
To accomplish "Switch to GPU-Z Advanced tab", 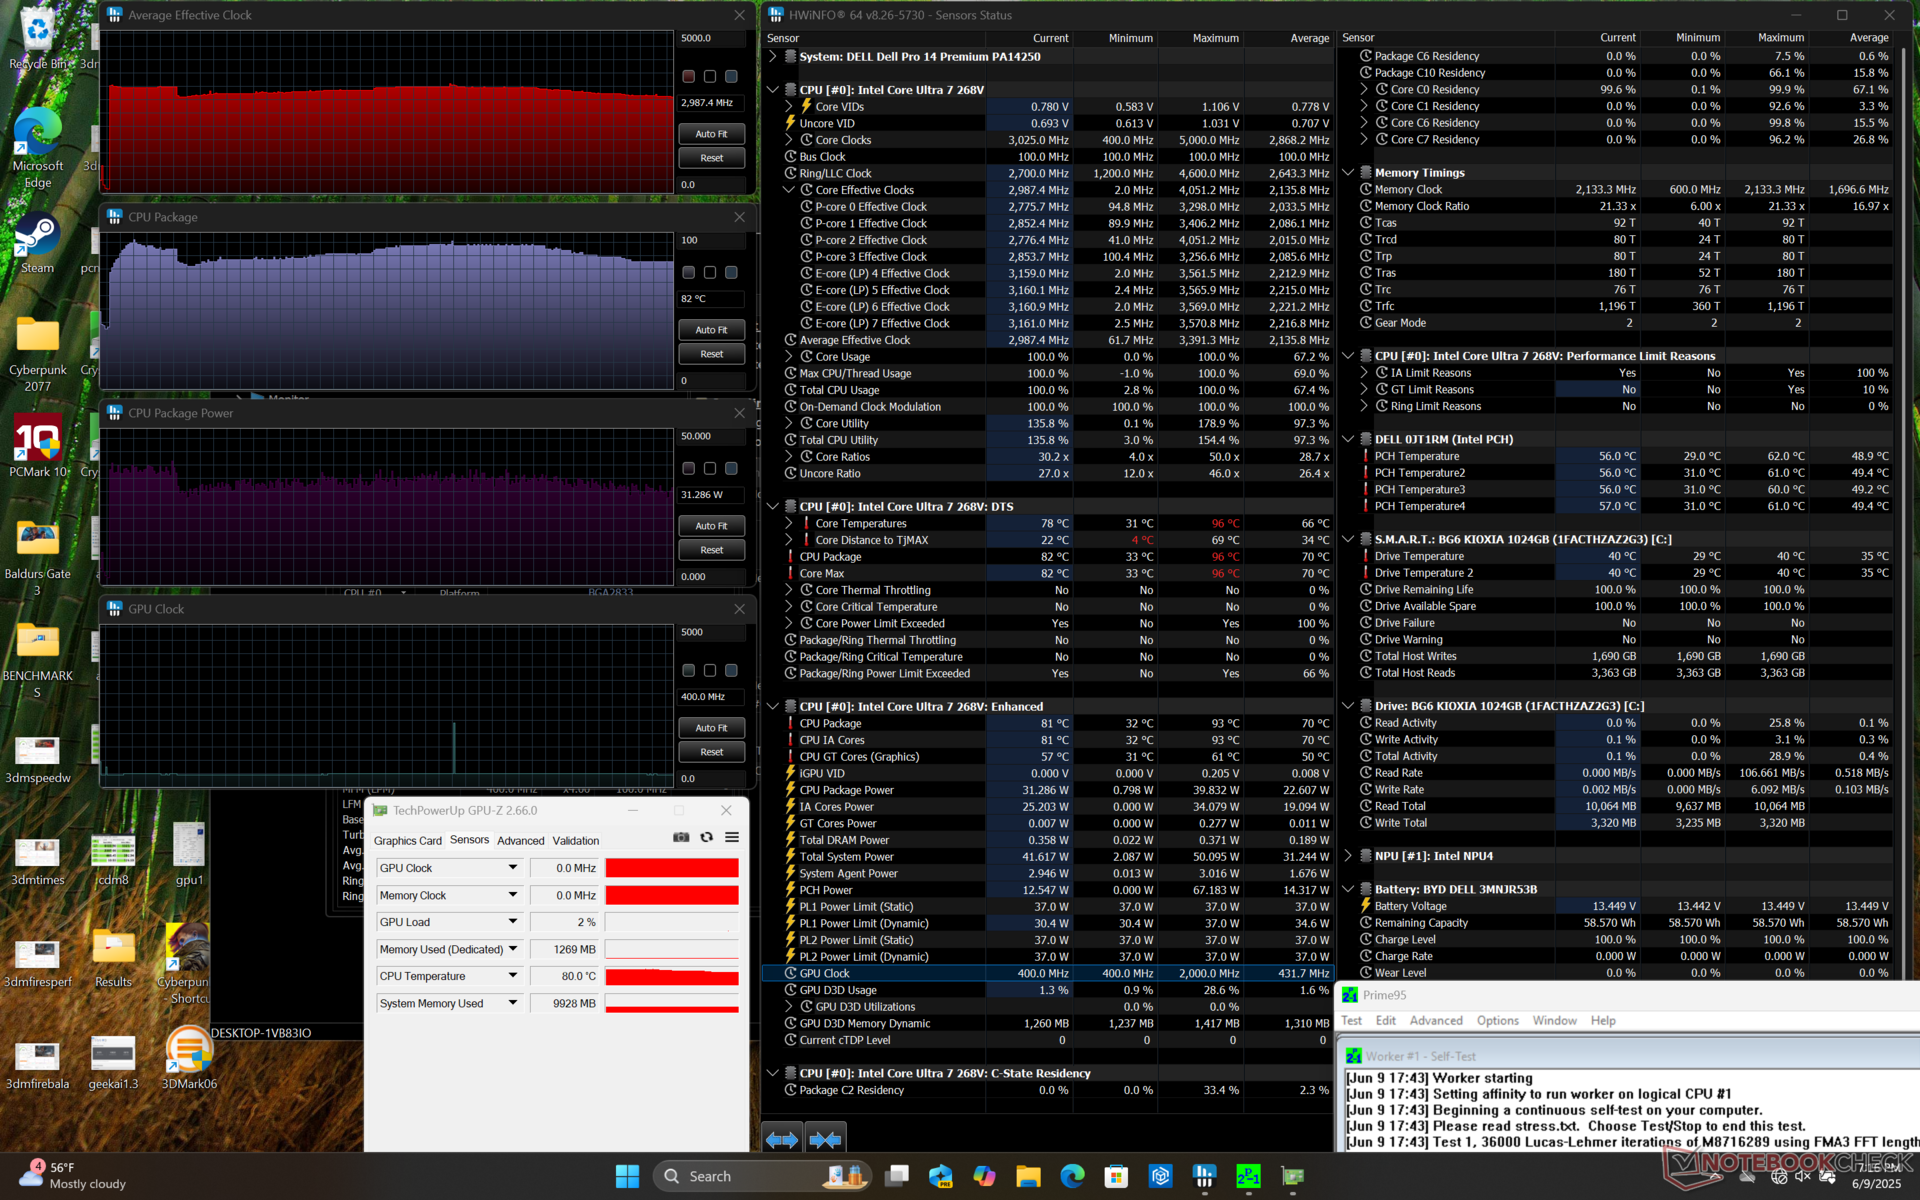I will click(520, 841).
